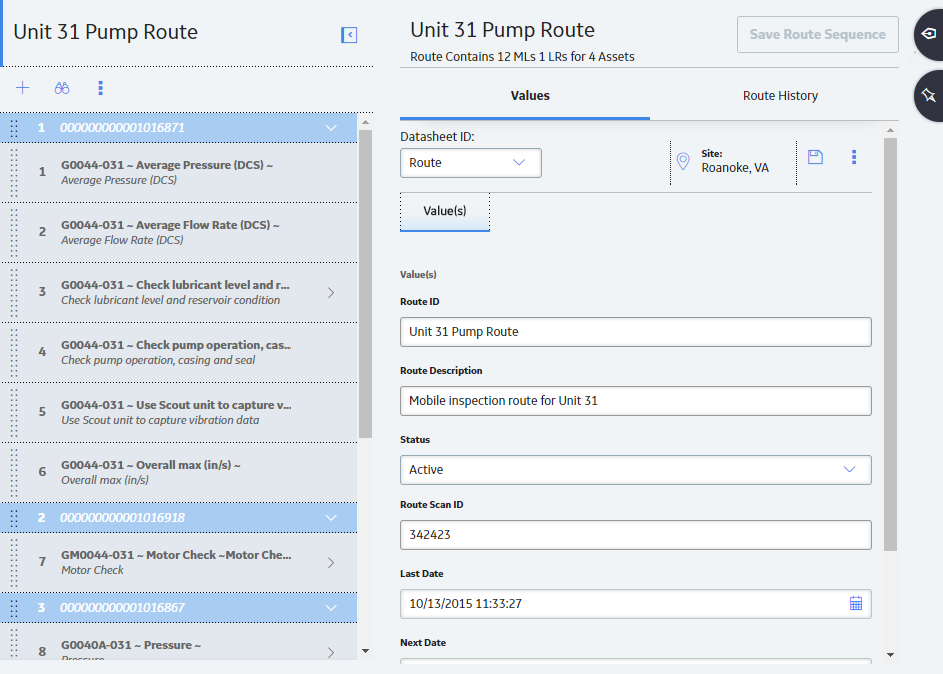
Task: Open left pane three-dot menu
Action: tap(100, 88)
